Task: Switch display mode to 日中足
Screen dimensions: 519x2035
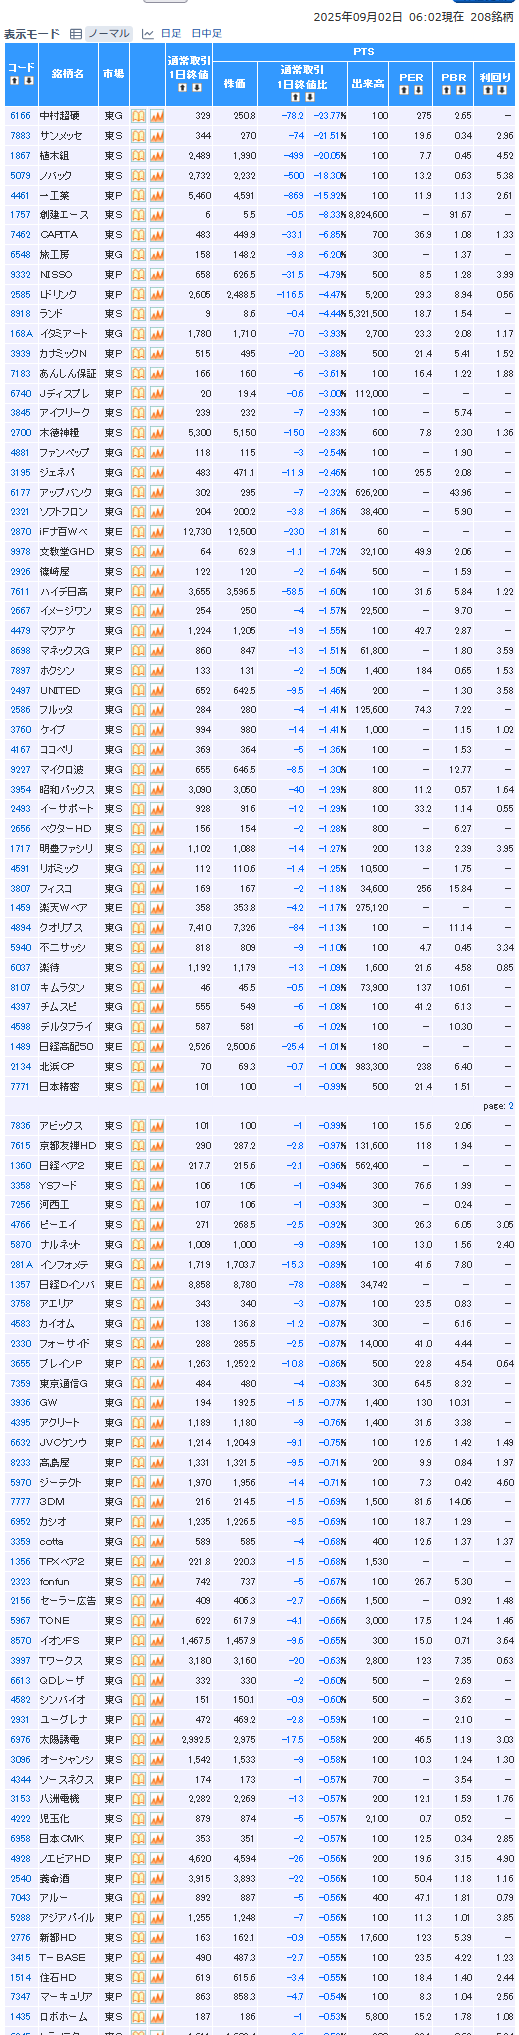Action: (206, 34)
